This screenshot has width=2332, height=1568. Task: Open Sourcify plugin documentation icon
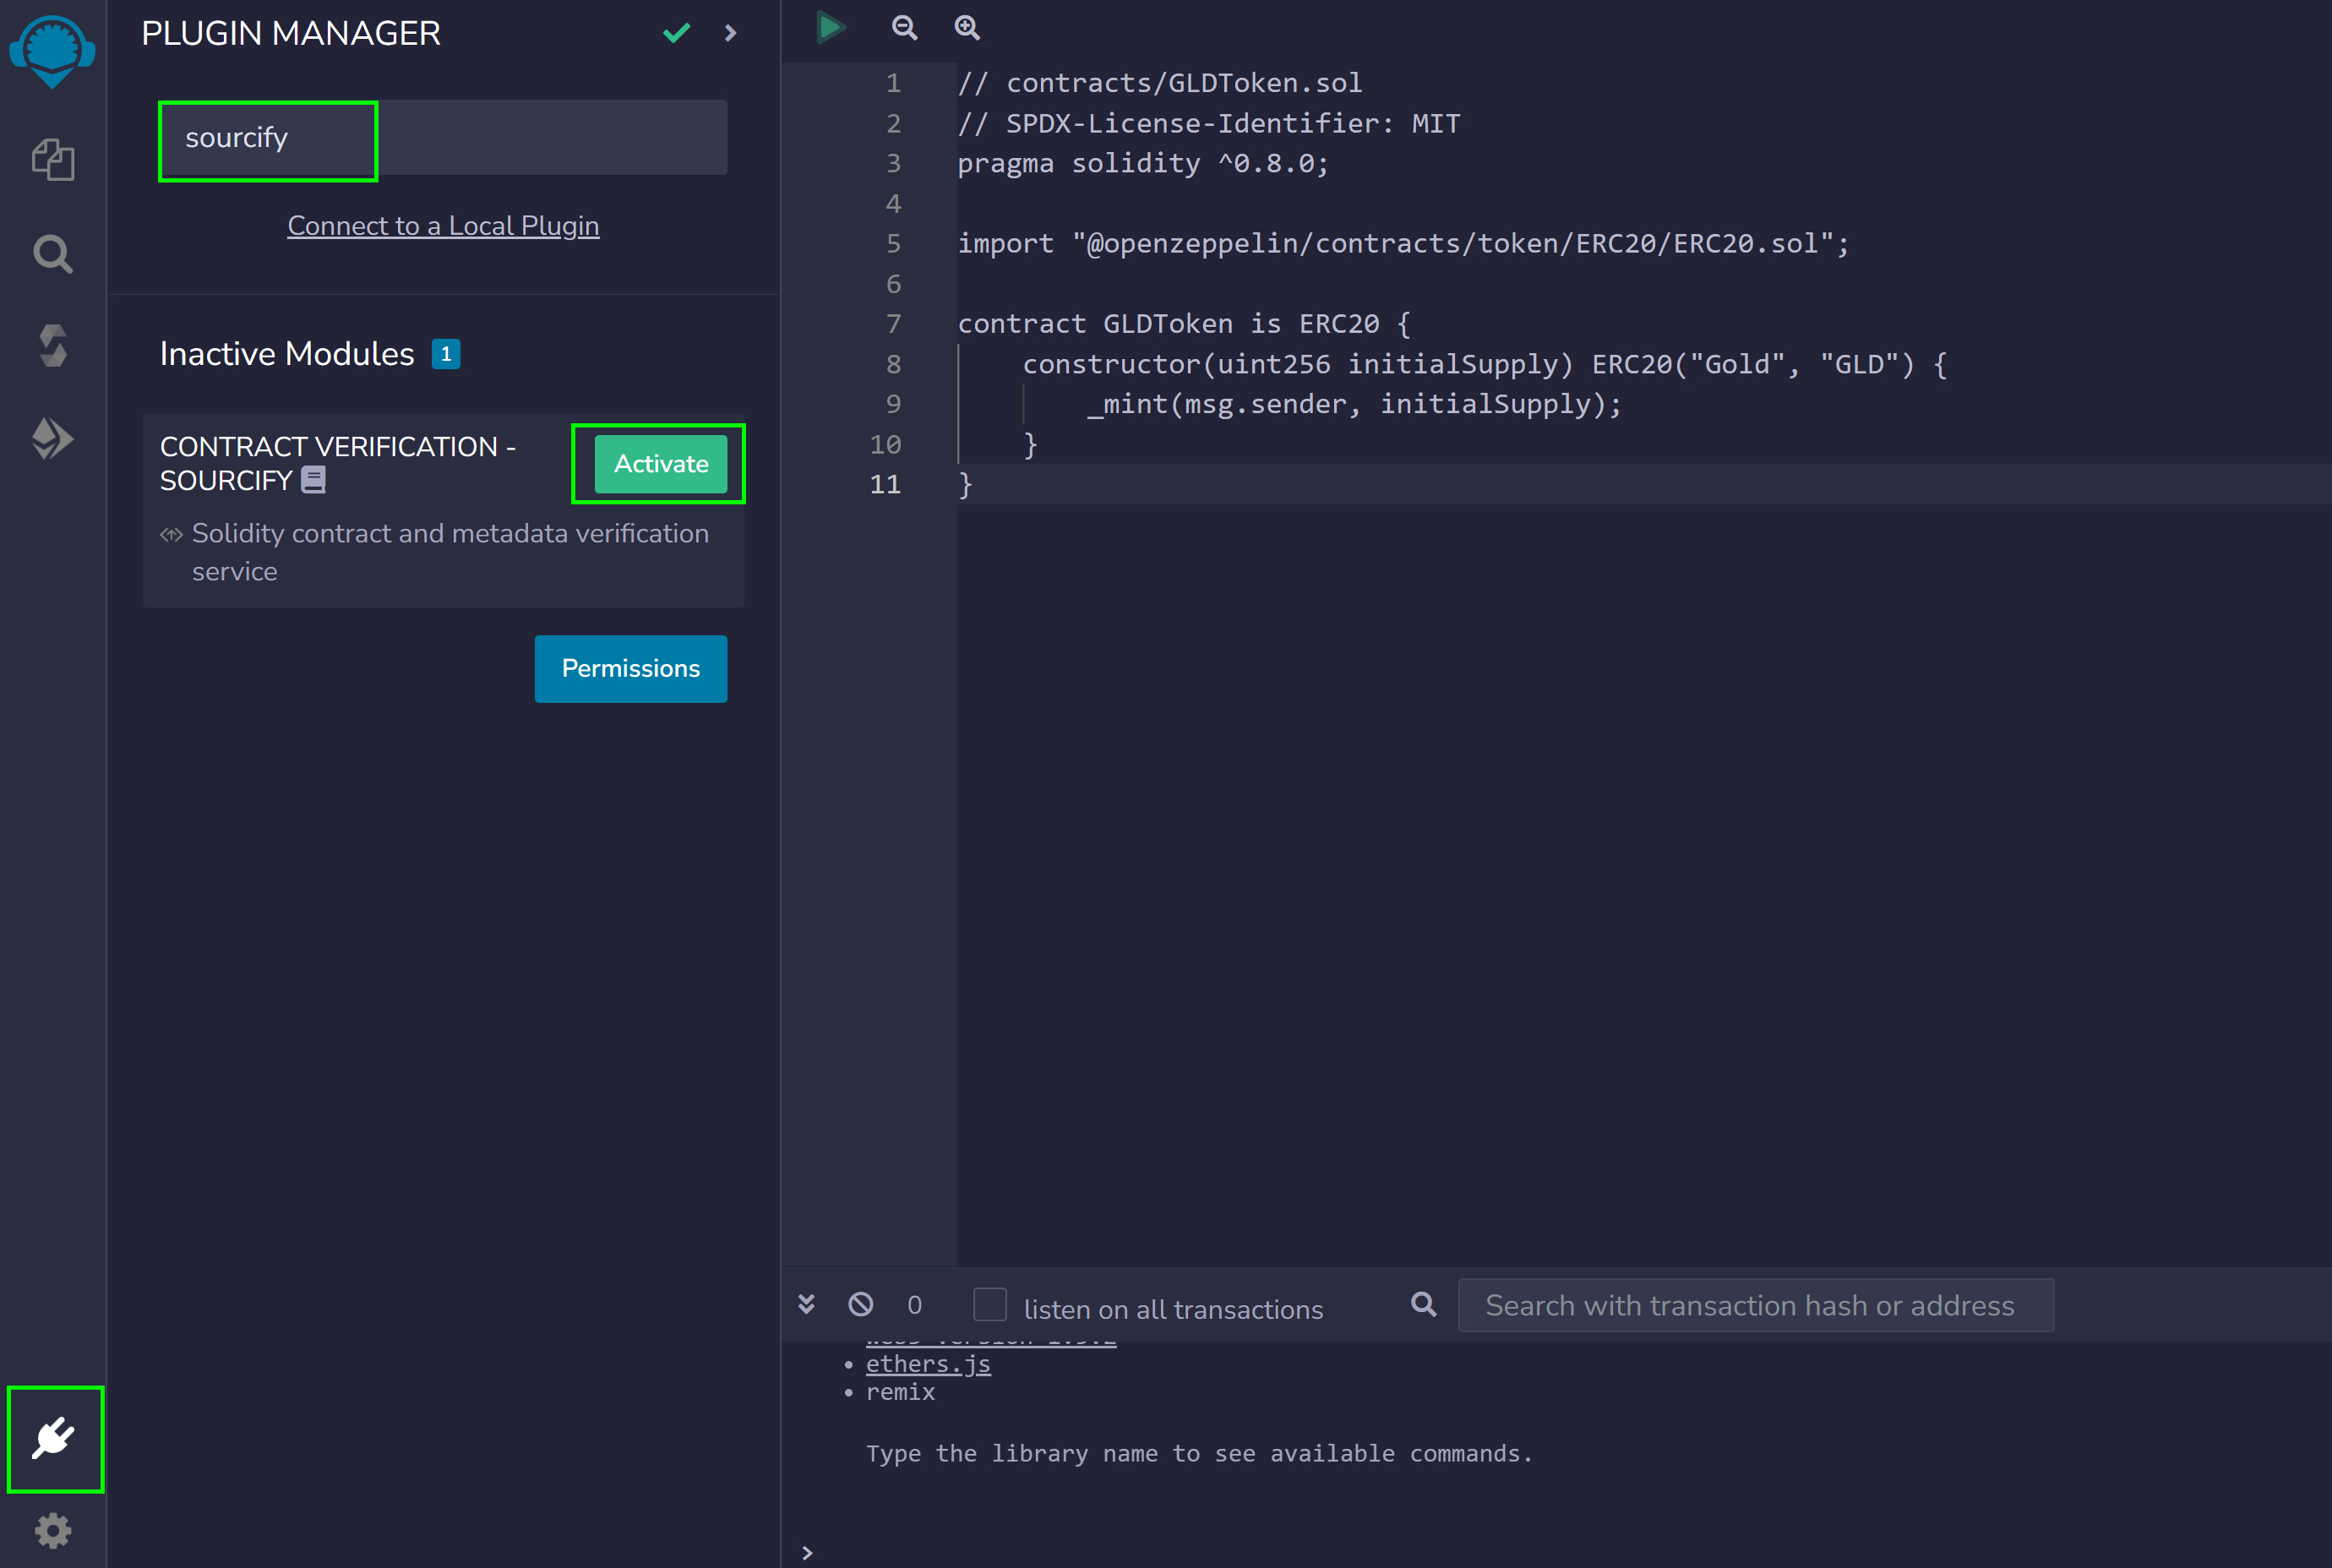pyautogui.click(x=313, y=481)
